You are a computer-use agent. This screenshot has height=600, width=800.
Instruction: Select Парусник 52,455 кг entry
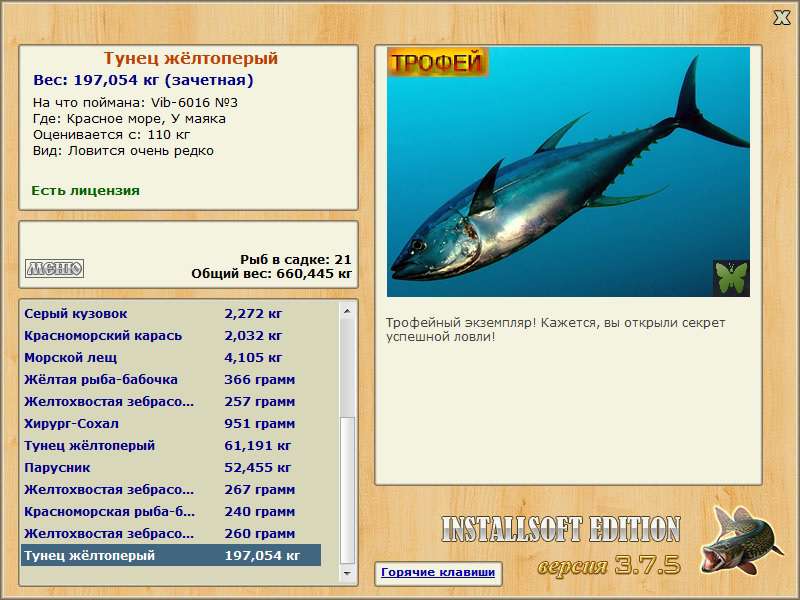click(171, 467)
